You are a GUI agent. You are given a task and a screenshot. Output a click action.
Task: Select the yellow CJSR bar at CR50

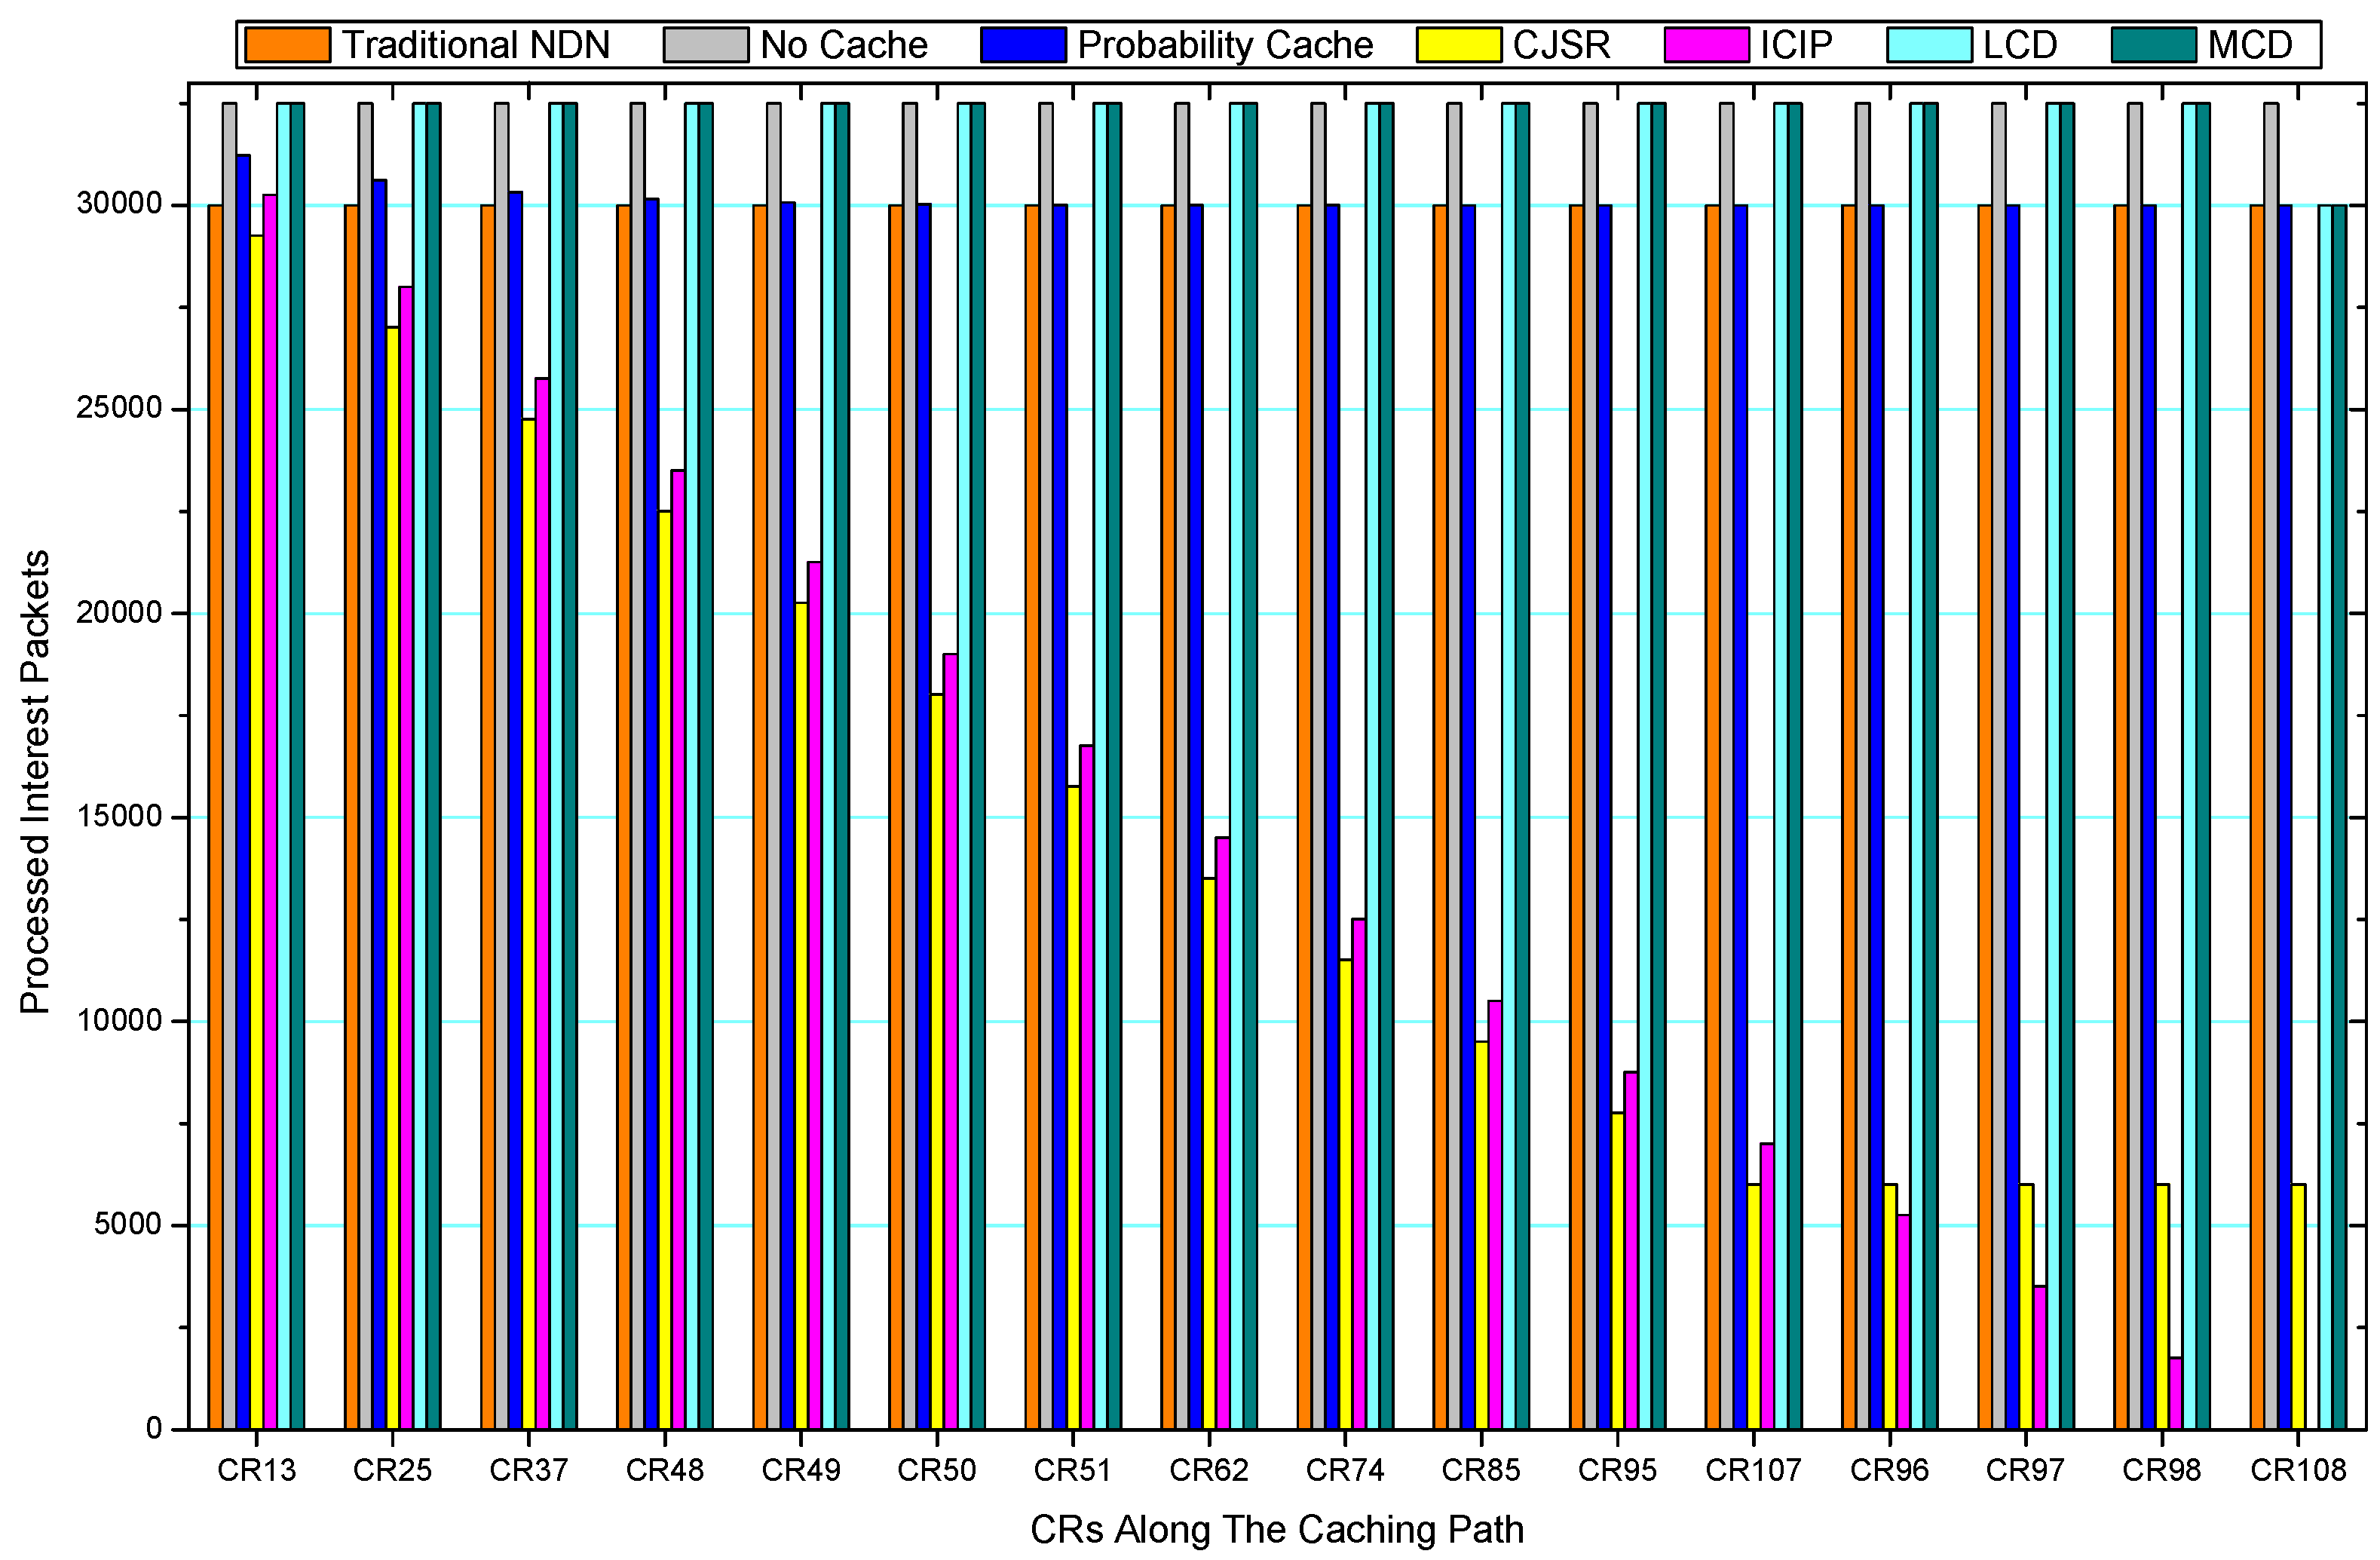coord(937,1060)
